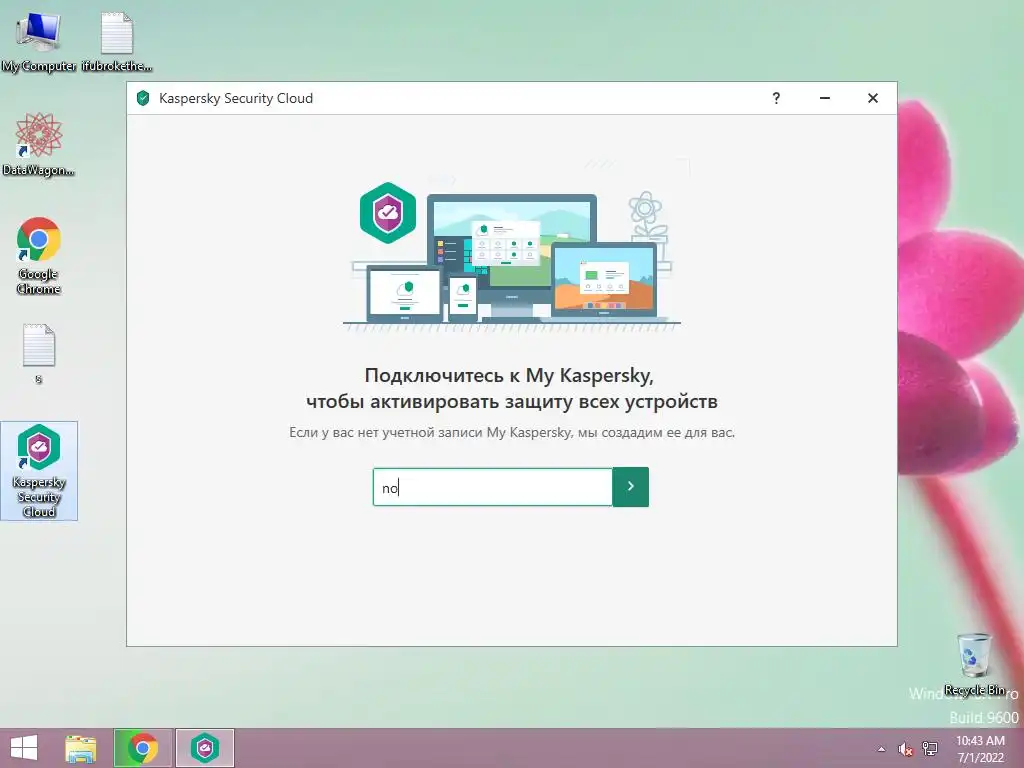Select the Recycle Bin icon
Screen dimensions: 1024x768
tap(974, 664)
